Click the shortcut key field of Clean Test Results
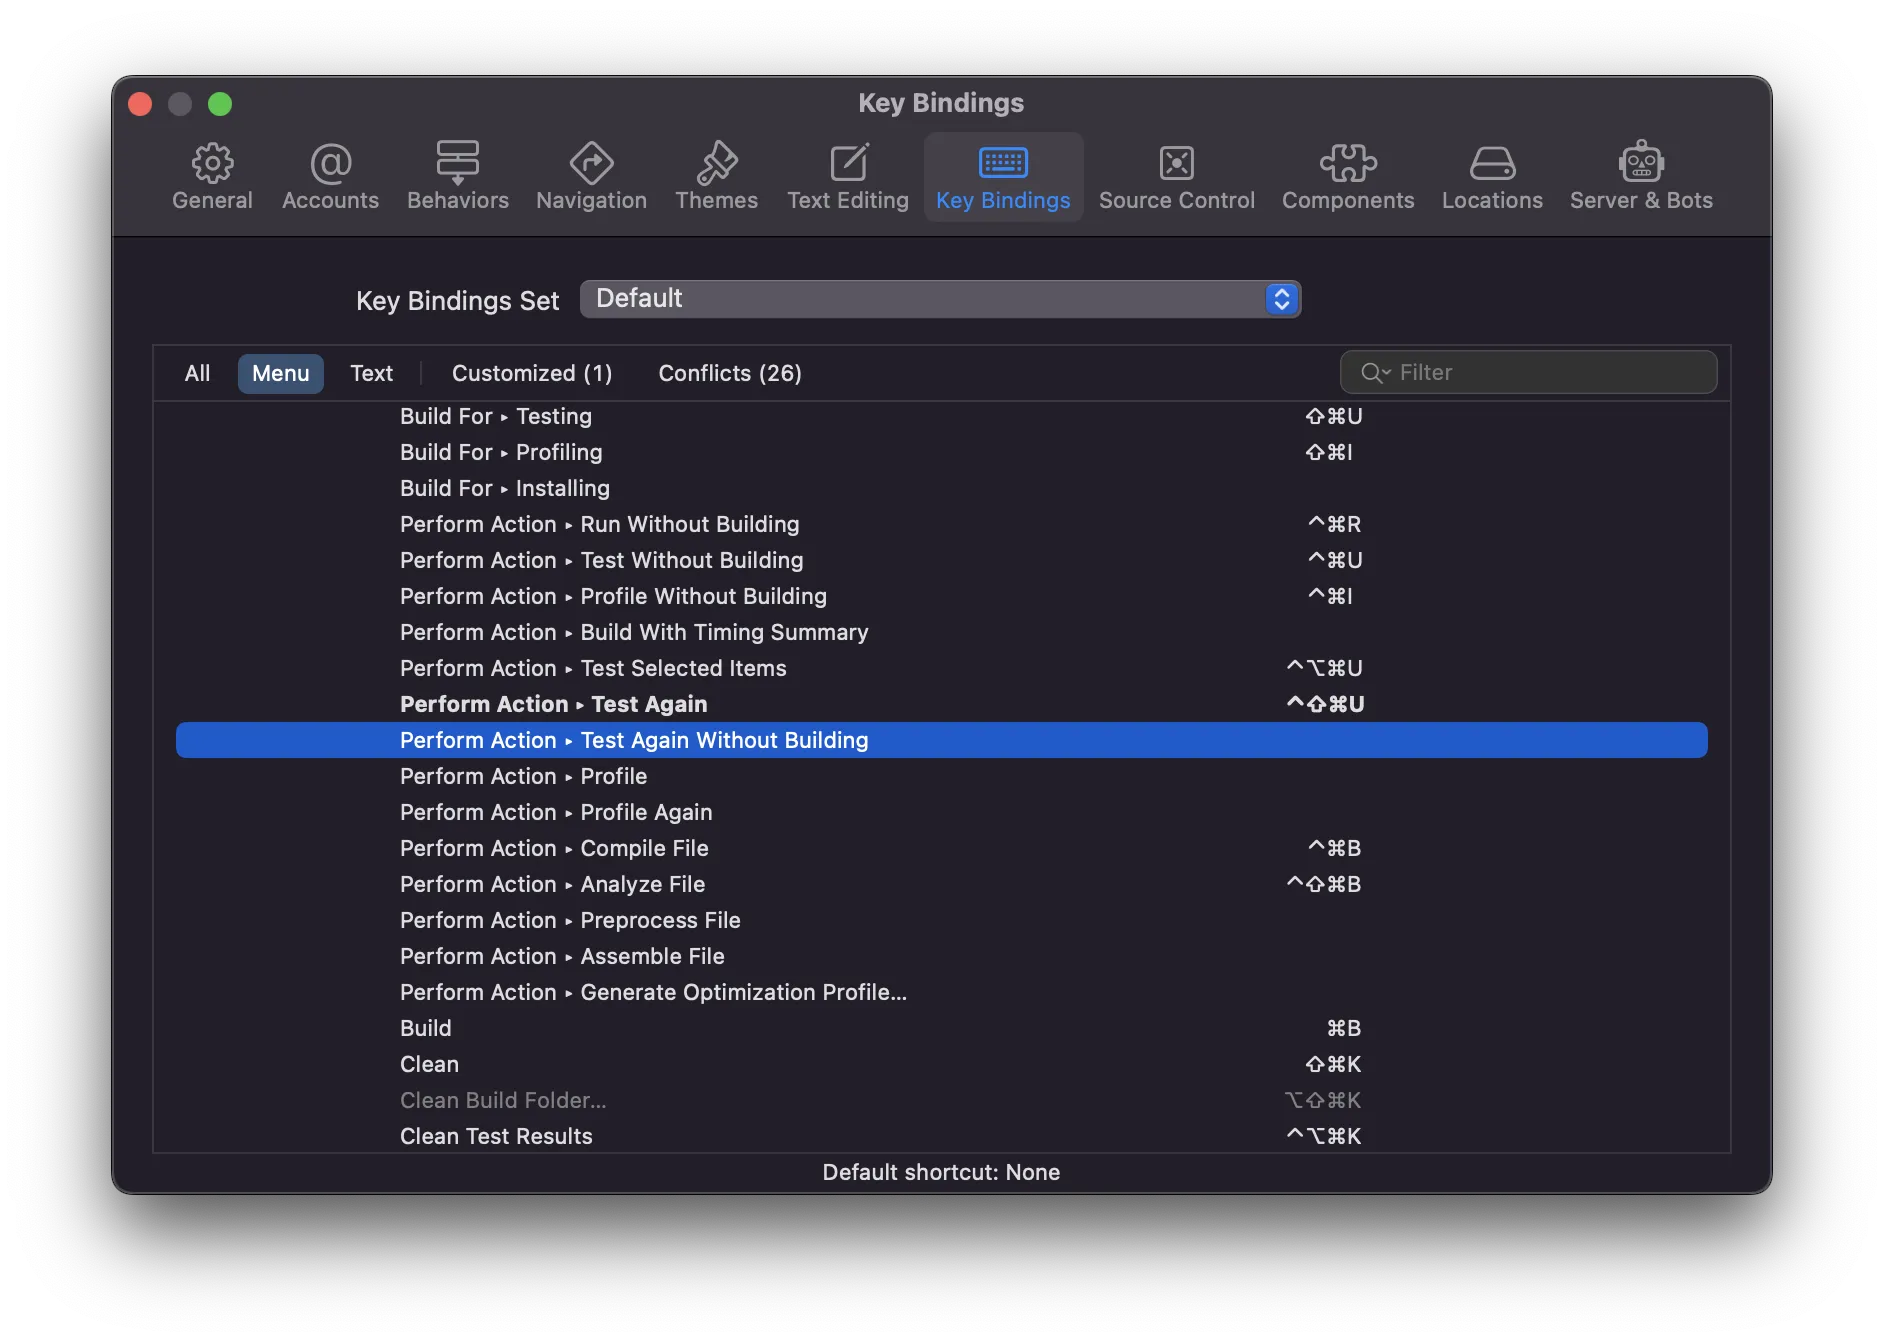Screen dimensions: 1884x1342 tap(1324, 1136)
